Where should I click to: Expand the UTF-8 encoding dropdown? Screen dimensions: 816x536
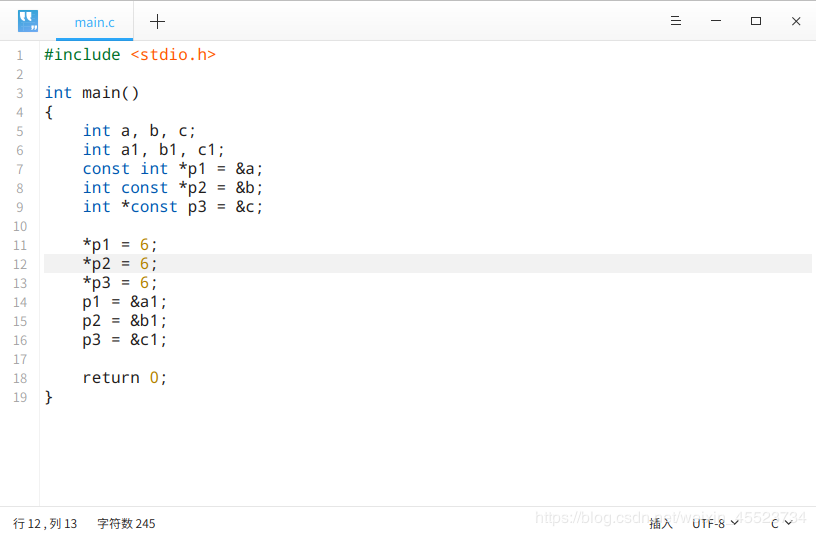(715, 523)
